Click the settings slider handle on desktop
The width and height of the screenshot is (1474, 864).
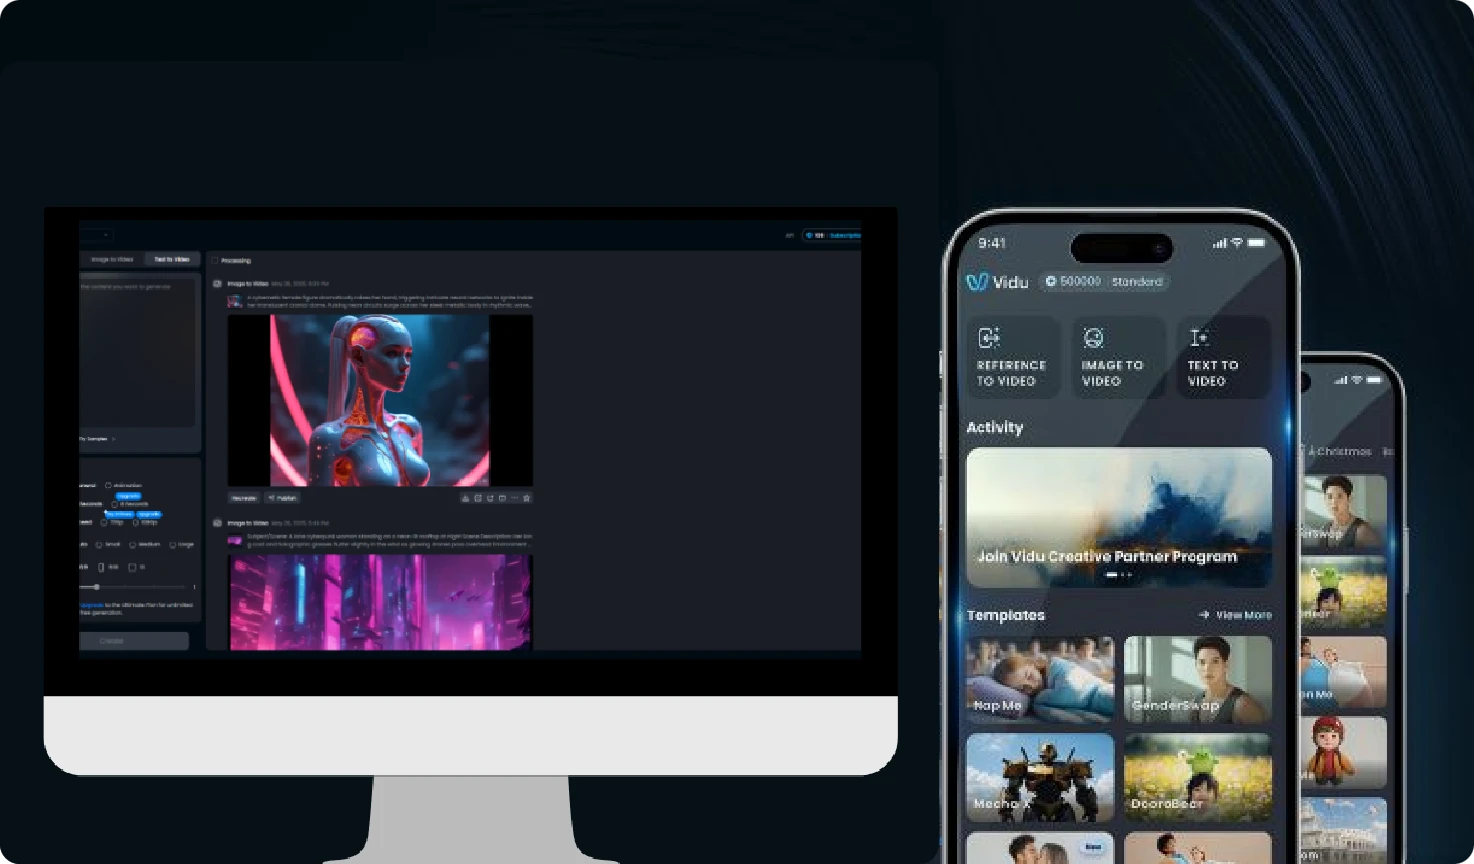pos(97,587)
